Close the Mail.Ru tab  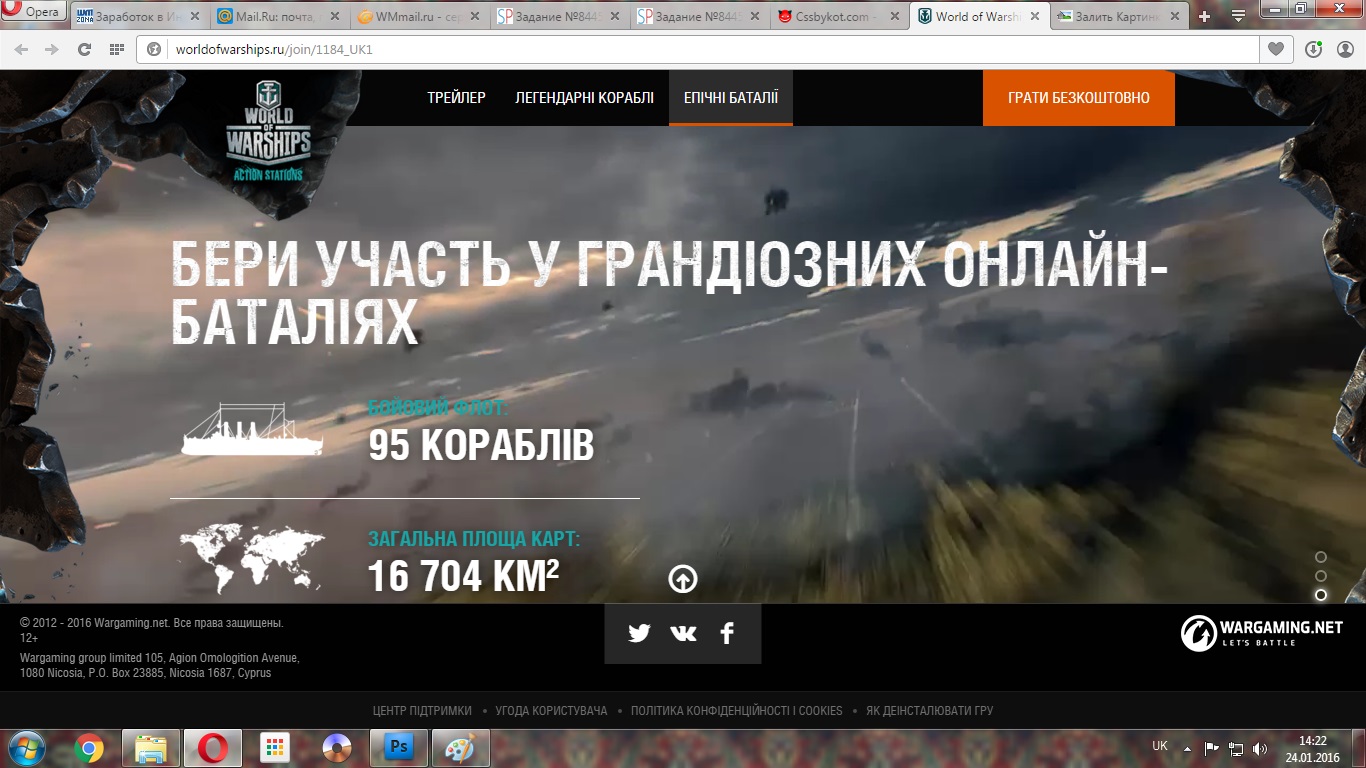tap(335, 17)
